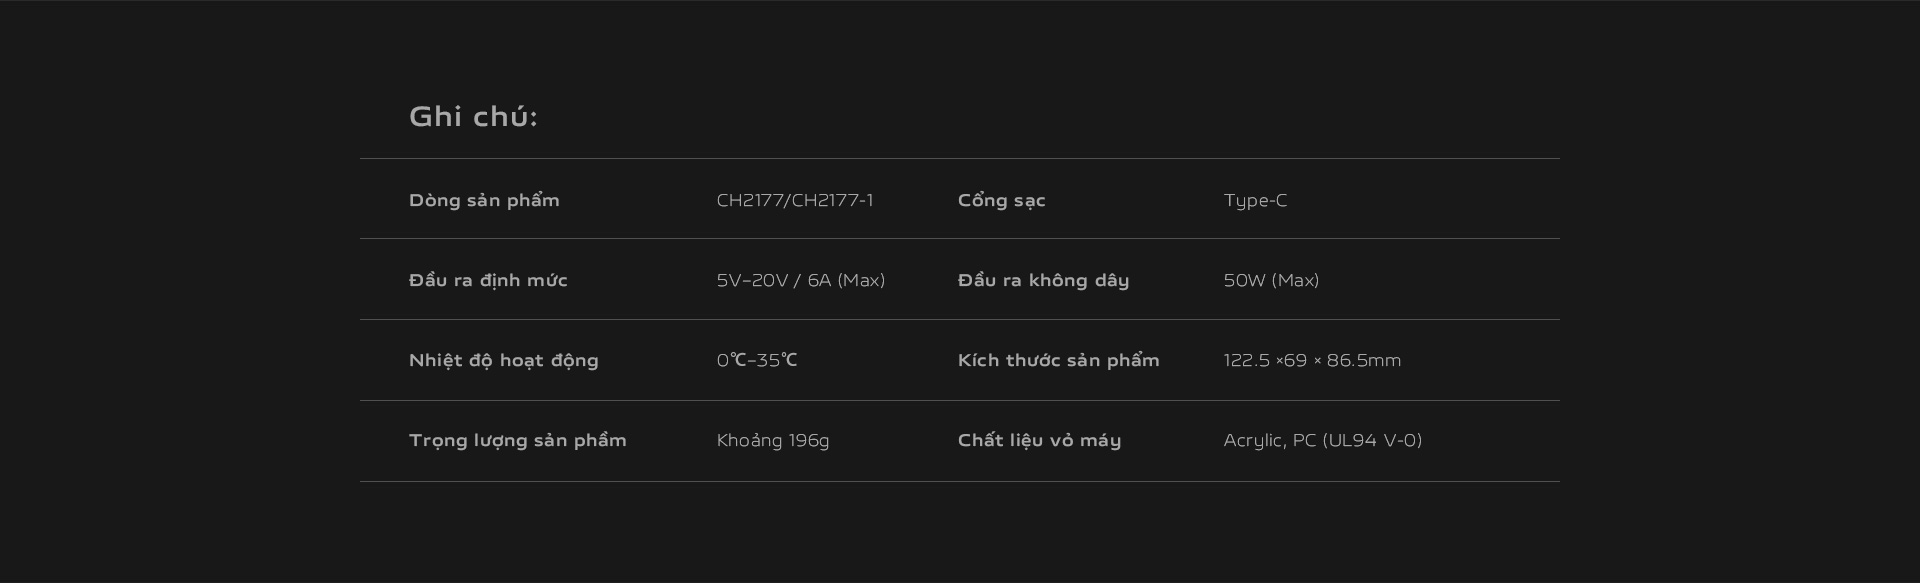Select the "Trọng lượng sản phẩm" label
Screen dimensions: 1920x583
click(x=517, y=440)
